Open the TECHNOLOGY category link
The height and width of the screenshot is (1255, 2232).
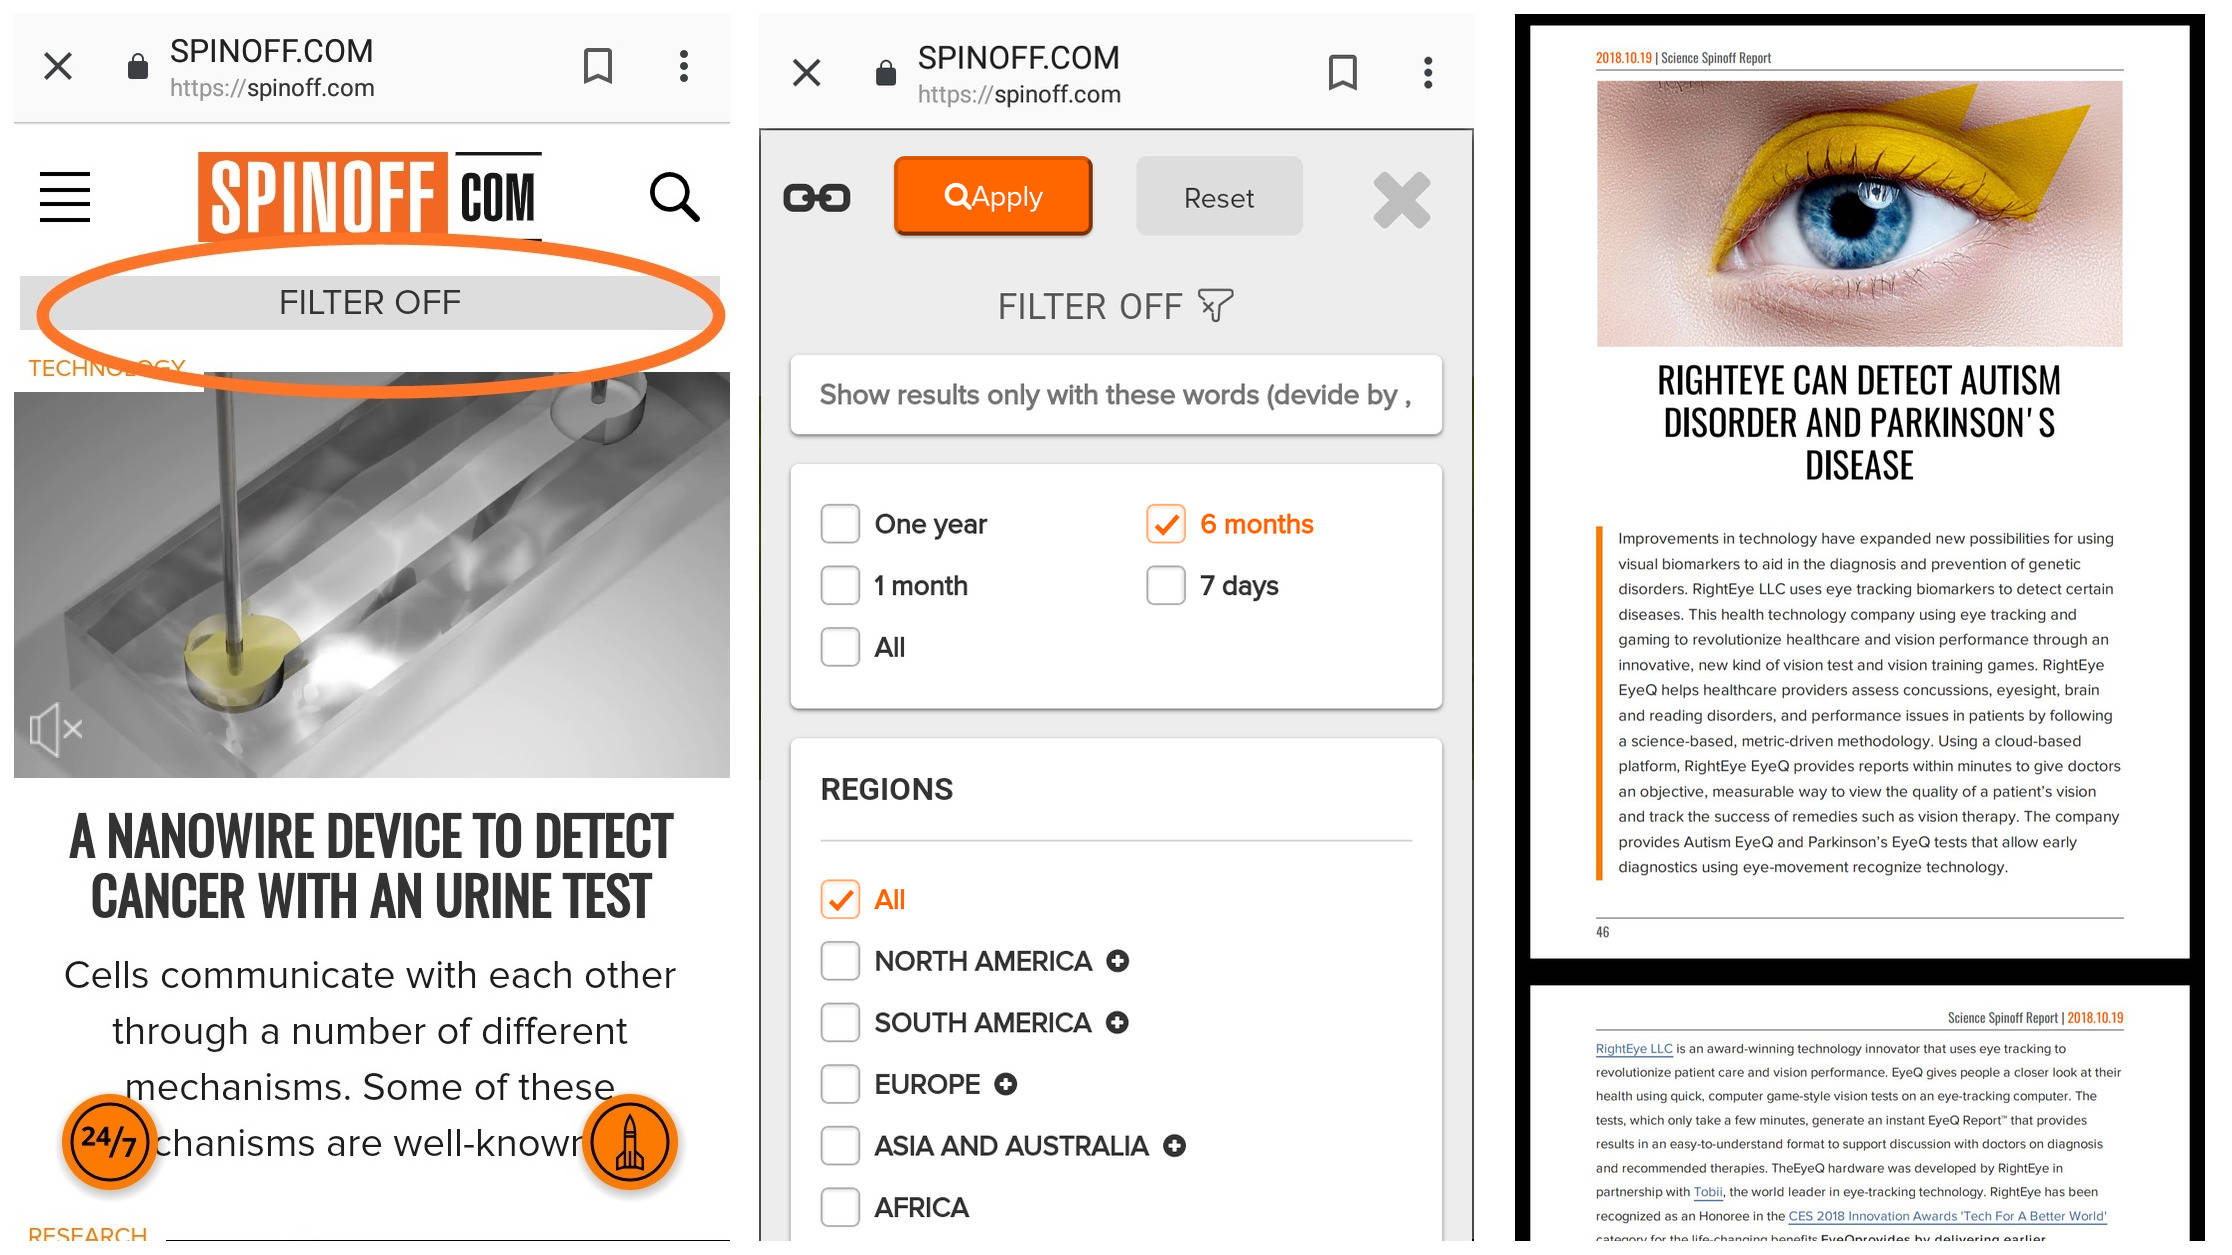(107, 368)
